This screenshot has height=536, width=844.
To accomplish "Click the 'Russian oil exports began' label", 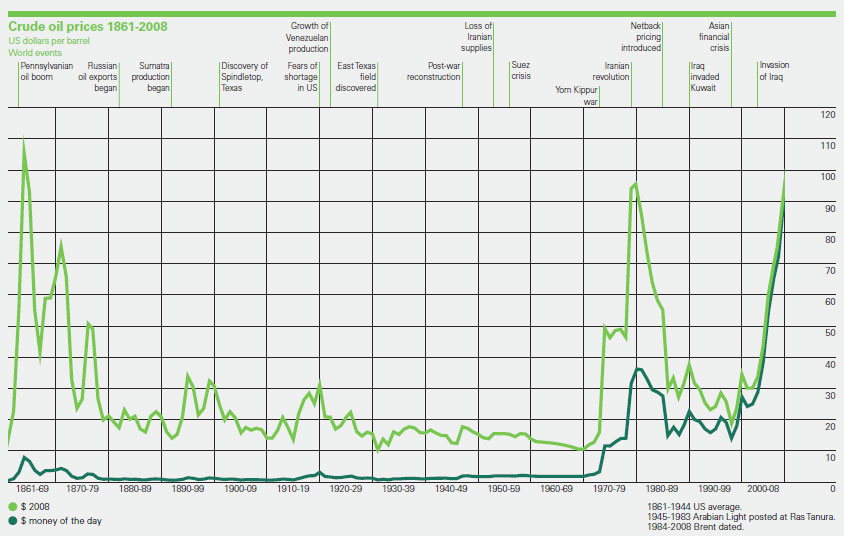I will [98, 76].
